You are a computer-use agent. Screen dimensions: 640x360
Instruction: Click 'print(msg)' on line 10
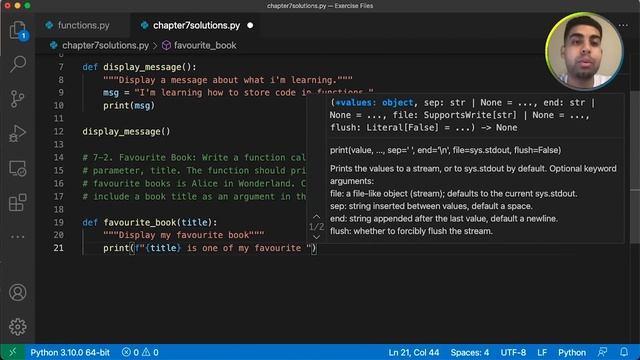(x=129, y=105)
